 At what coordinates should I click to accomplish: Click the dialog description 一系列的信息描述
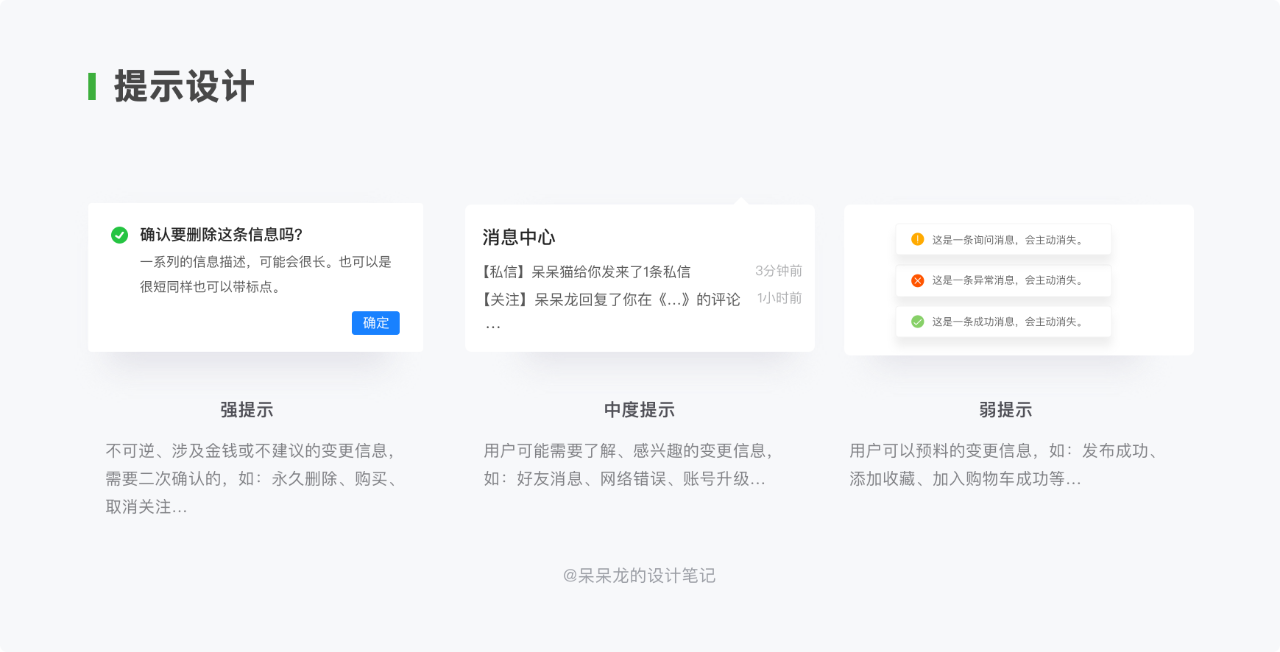tap(266, 274)
